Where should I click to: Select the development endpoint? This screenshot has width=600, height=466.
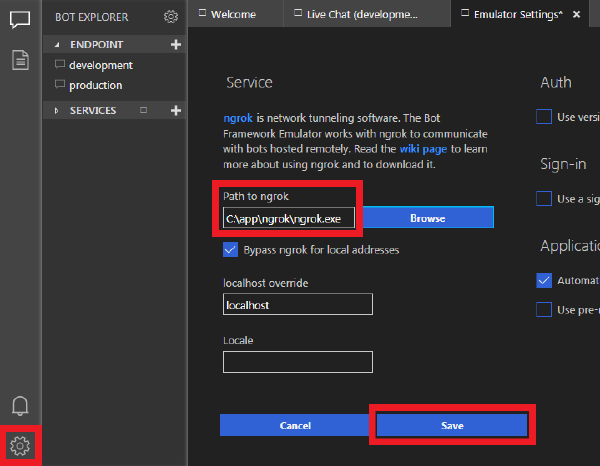click(100, 65)
